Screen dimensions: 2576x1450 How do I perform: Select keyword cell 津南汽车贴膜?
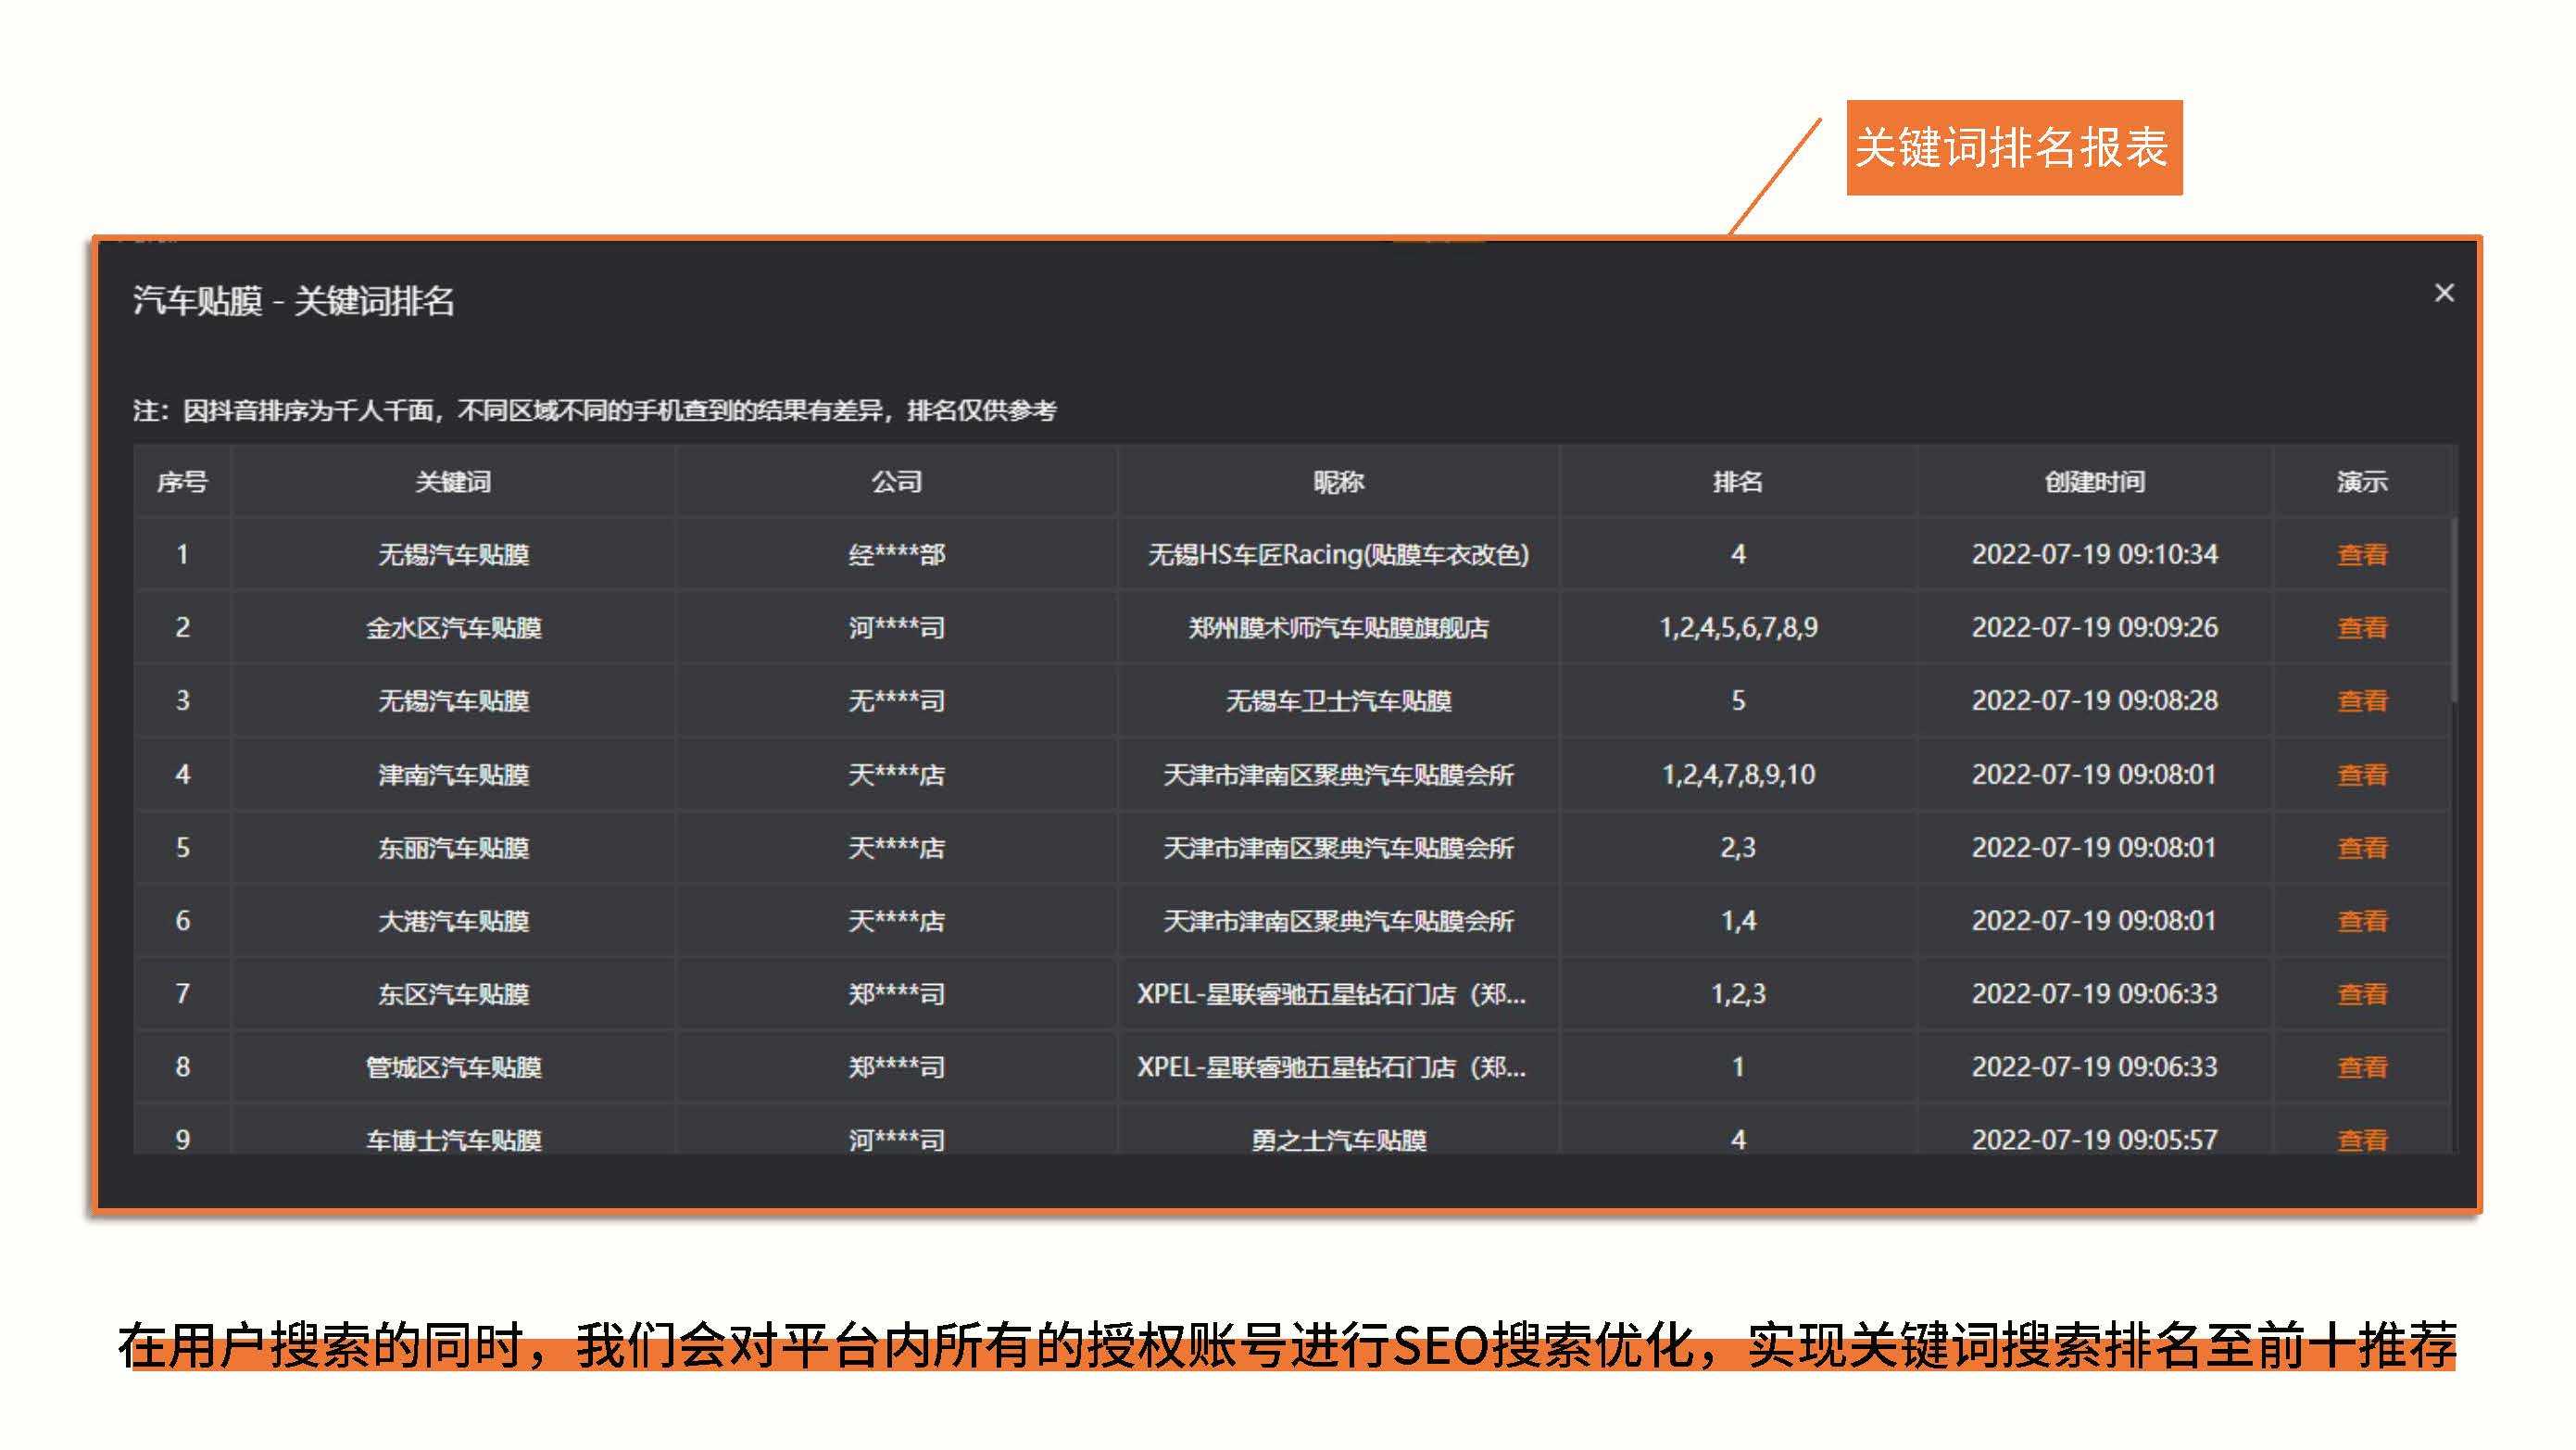(x=453, y=775)
